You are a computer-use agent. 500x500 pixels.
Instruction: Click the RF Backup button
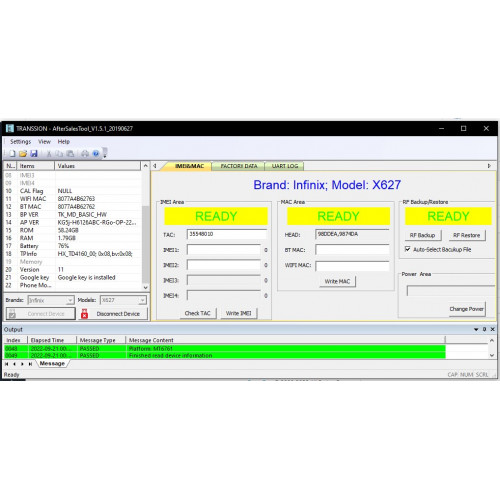[422, 235]
